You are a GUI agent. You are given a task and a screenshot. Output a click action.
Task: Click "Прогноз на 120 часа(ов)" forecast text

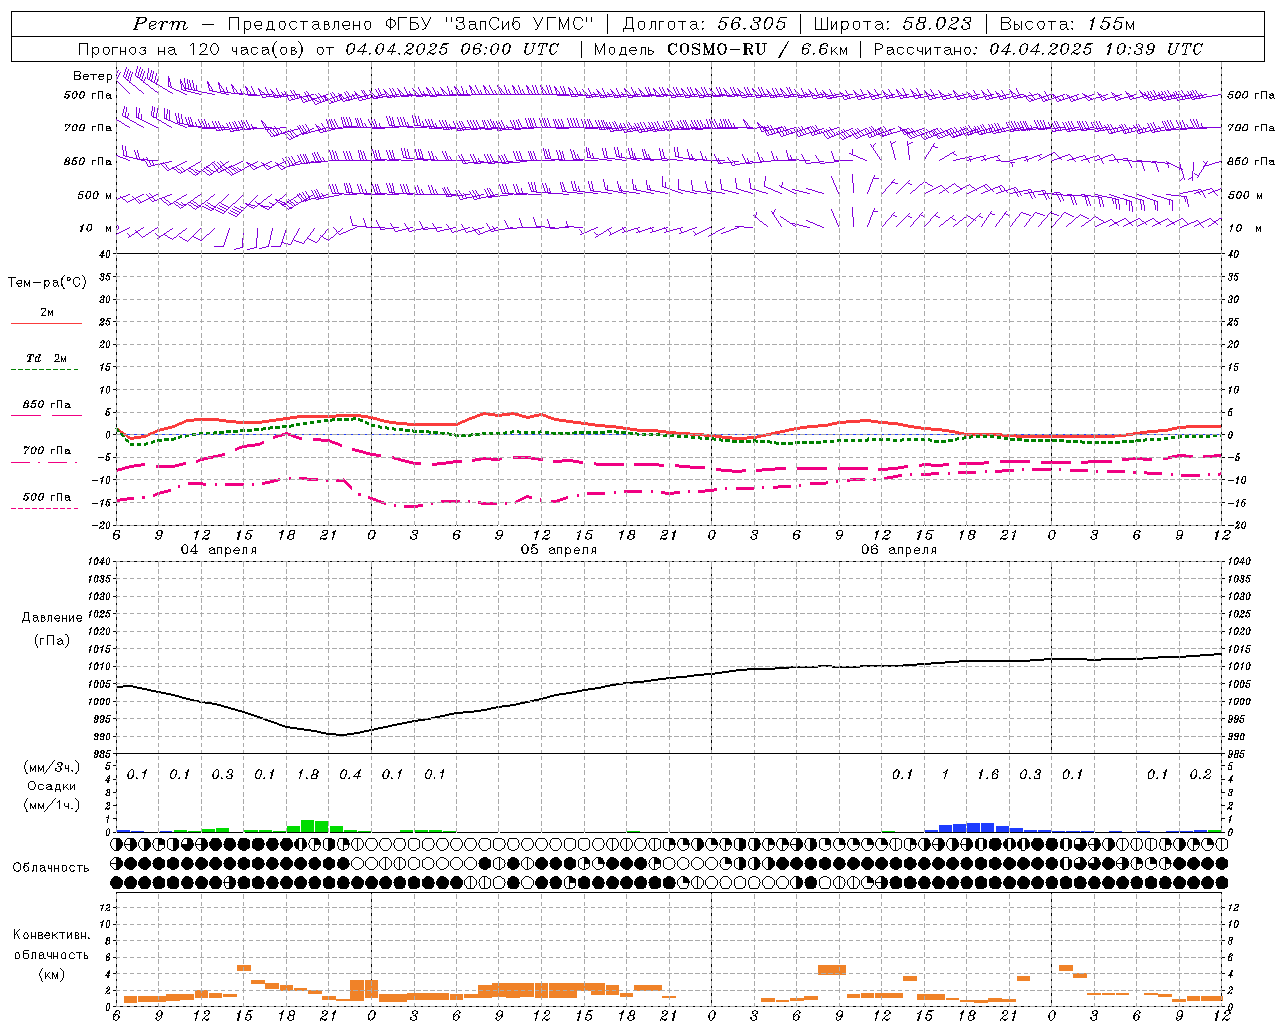[192, 49]
